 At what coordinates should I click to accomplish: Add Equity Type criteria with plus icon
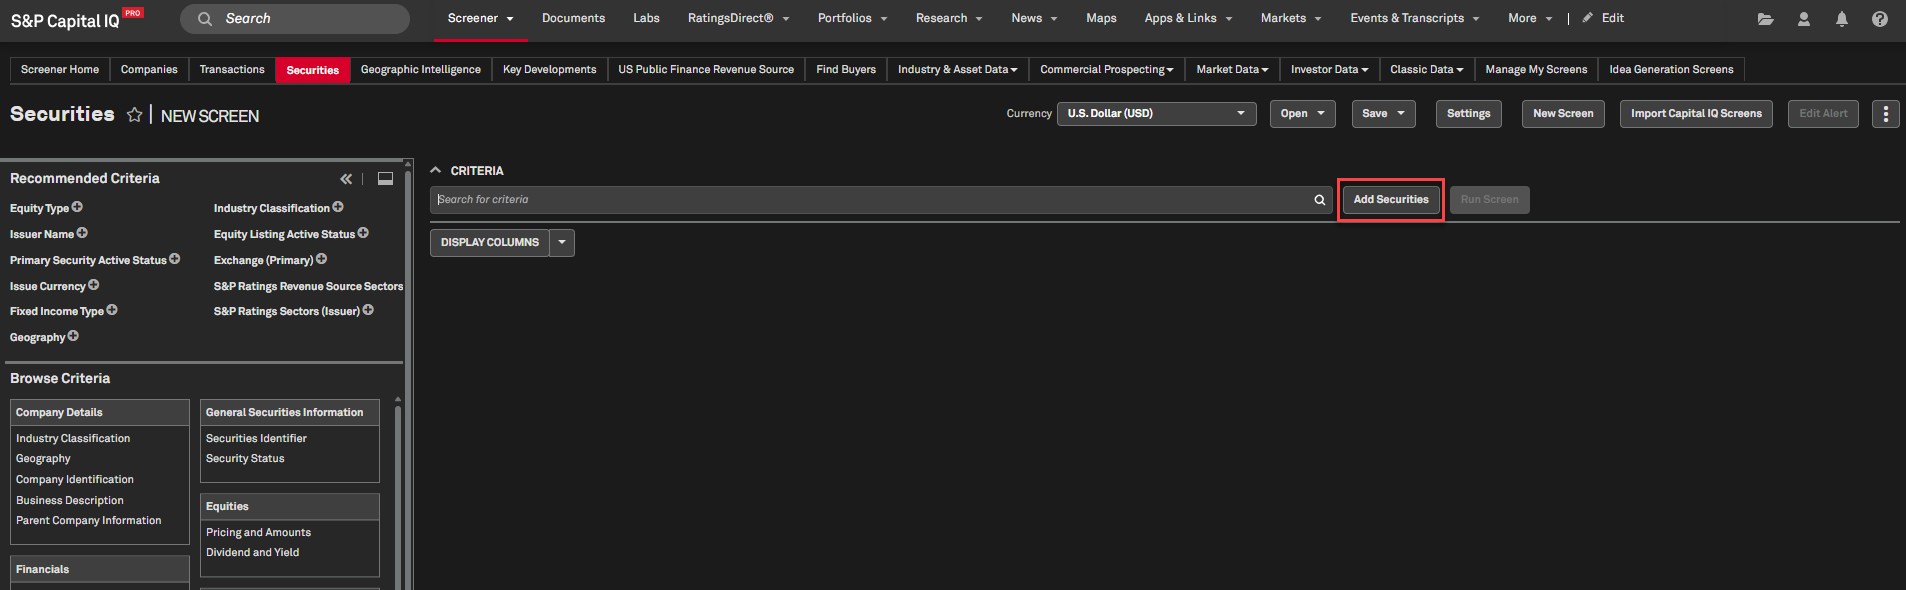pos(77,207)
